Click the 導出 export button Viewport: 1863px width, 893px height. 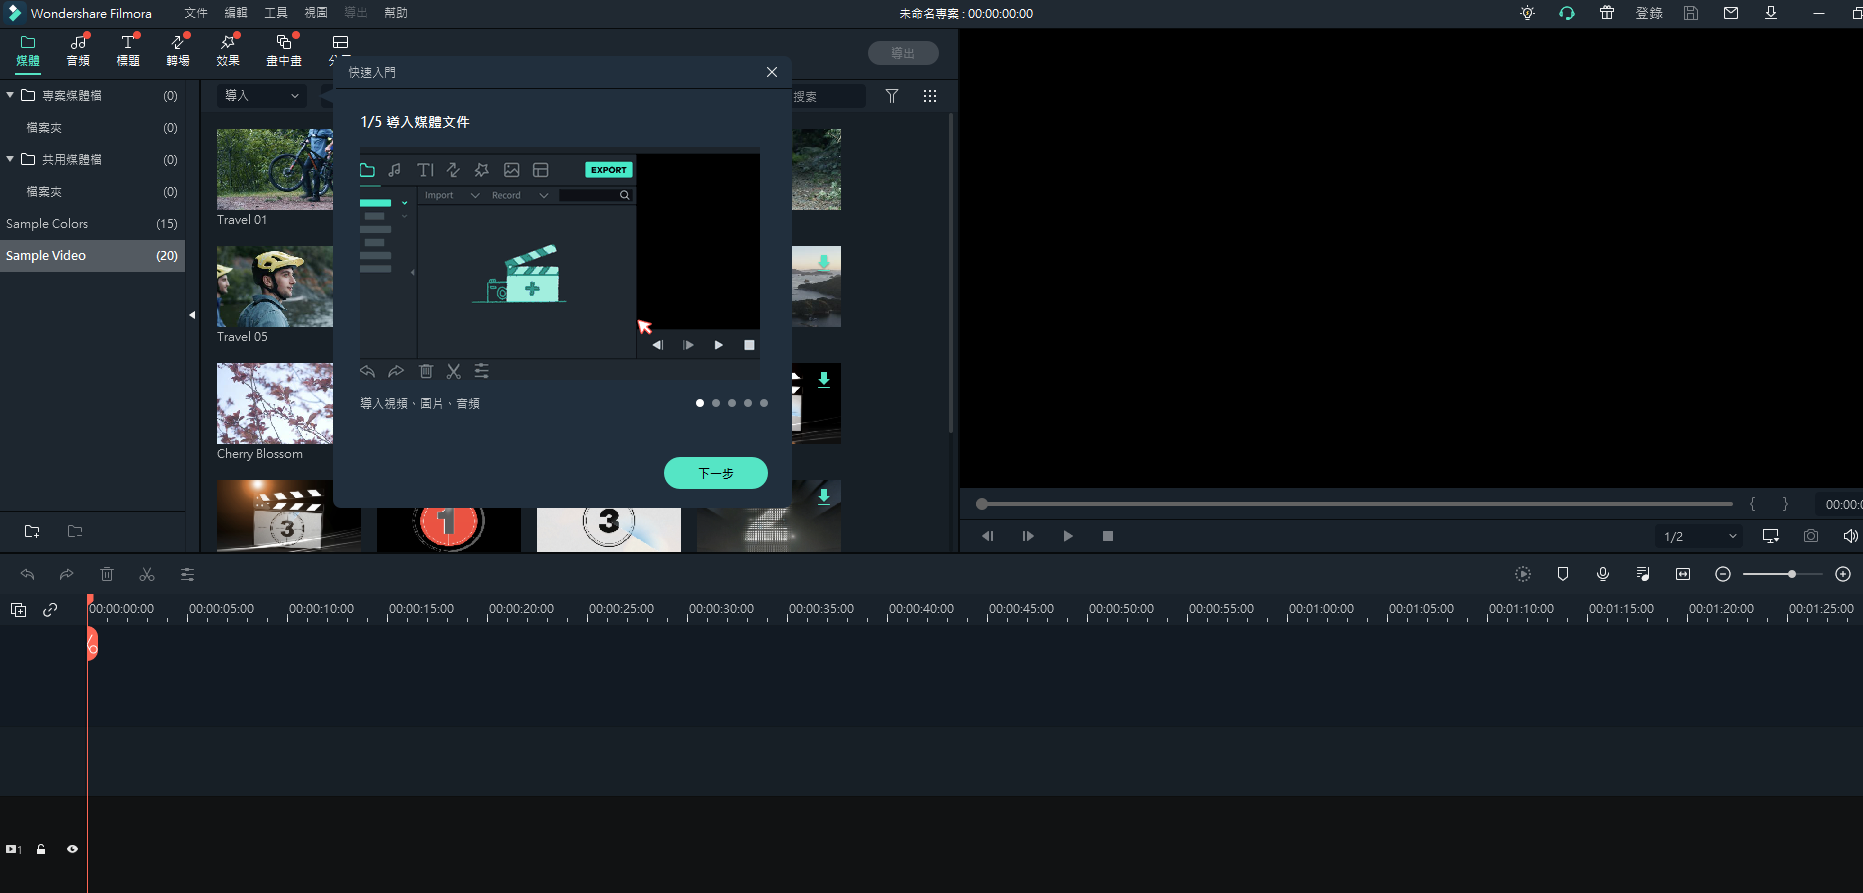(x=903, y=53)
